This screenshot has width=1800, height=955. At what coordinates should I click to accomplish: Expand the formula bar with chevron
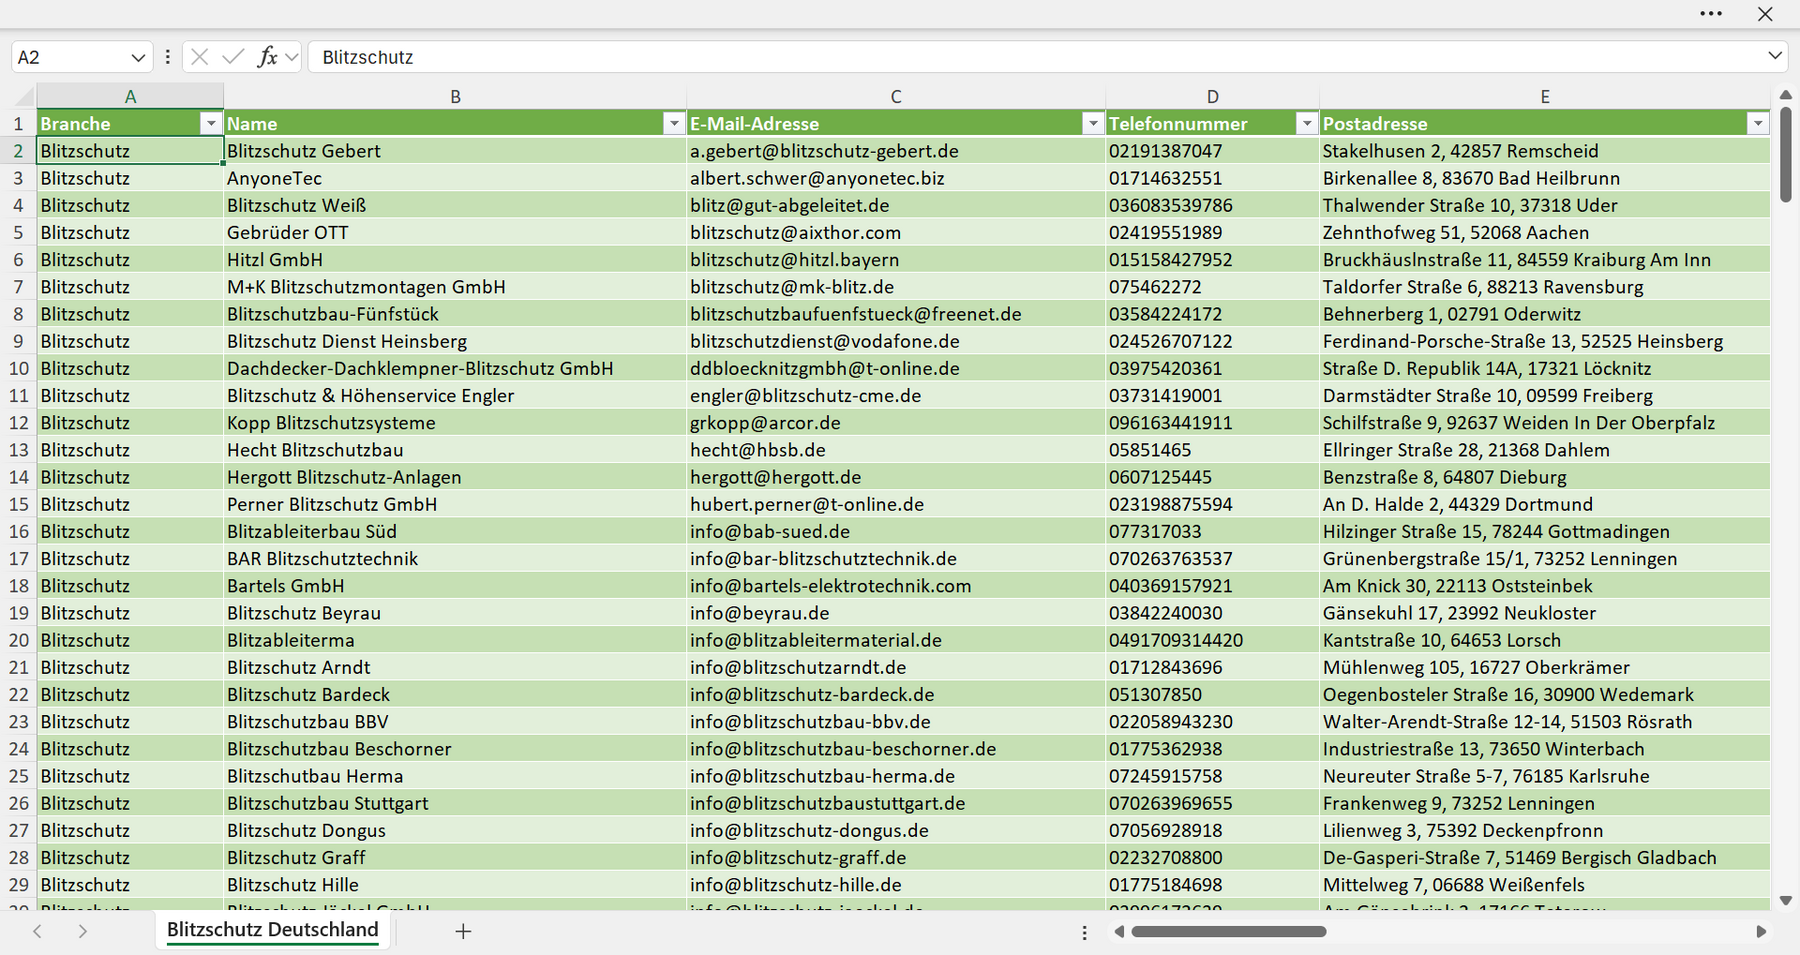(1775, 56)
